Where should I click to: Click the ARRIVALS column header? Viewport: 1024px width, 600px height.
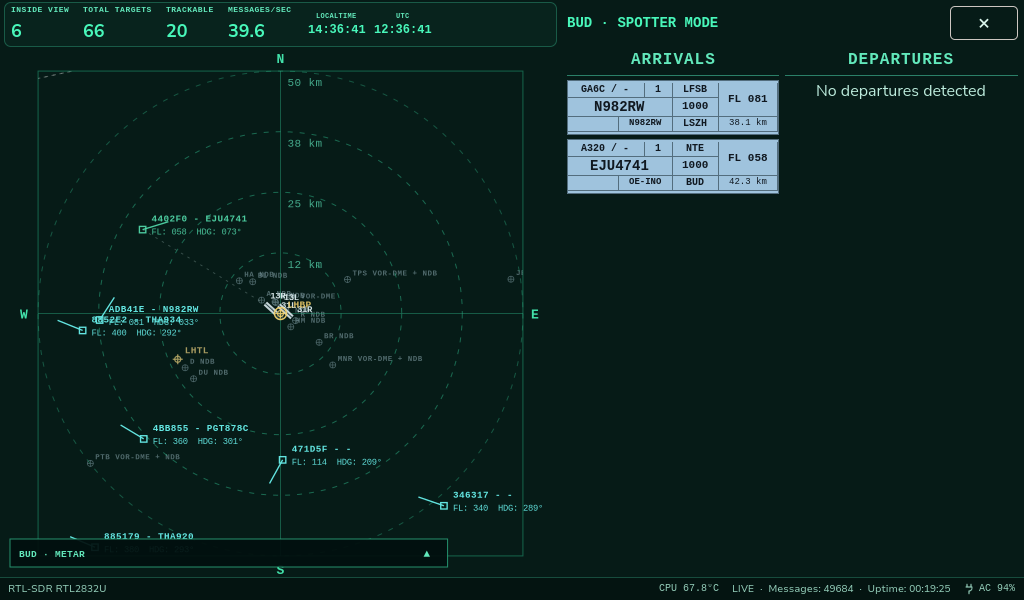click(x=673, y=59)
